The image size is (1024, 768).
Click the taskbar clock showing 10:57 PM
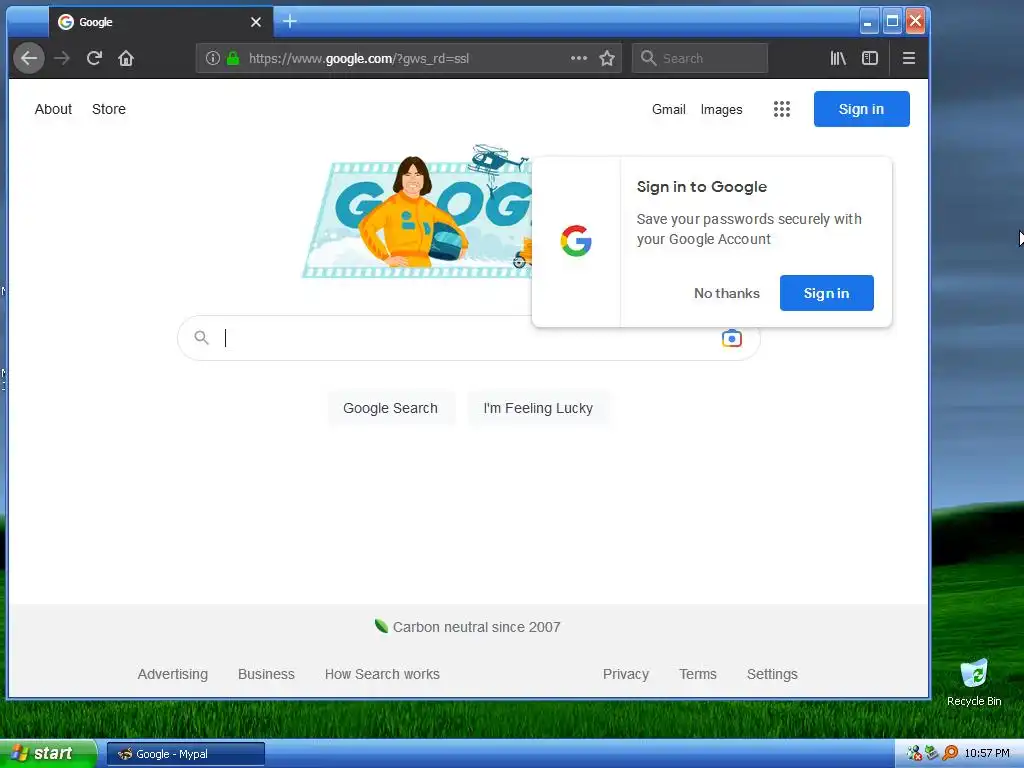(x=987, y=754)
